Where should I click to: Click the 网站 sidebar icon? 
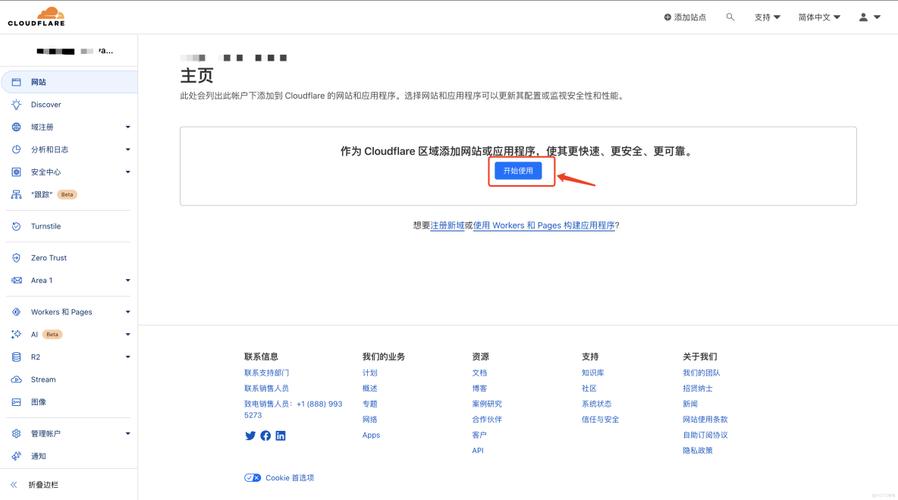point(17,82)
